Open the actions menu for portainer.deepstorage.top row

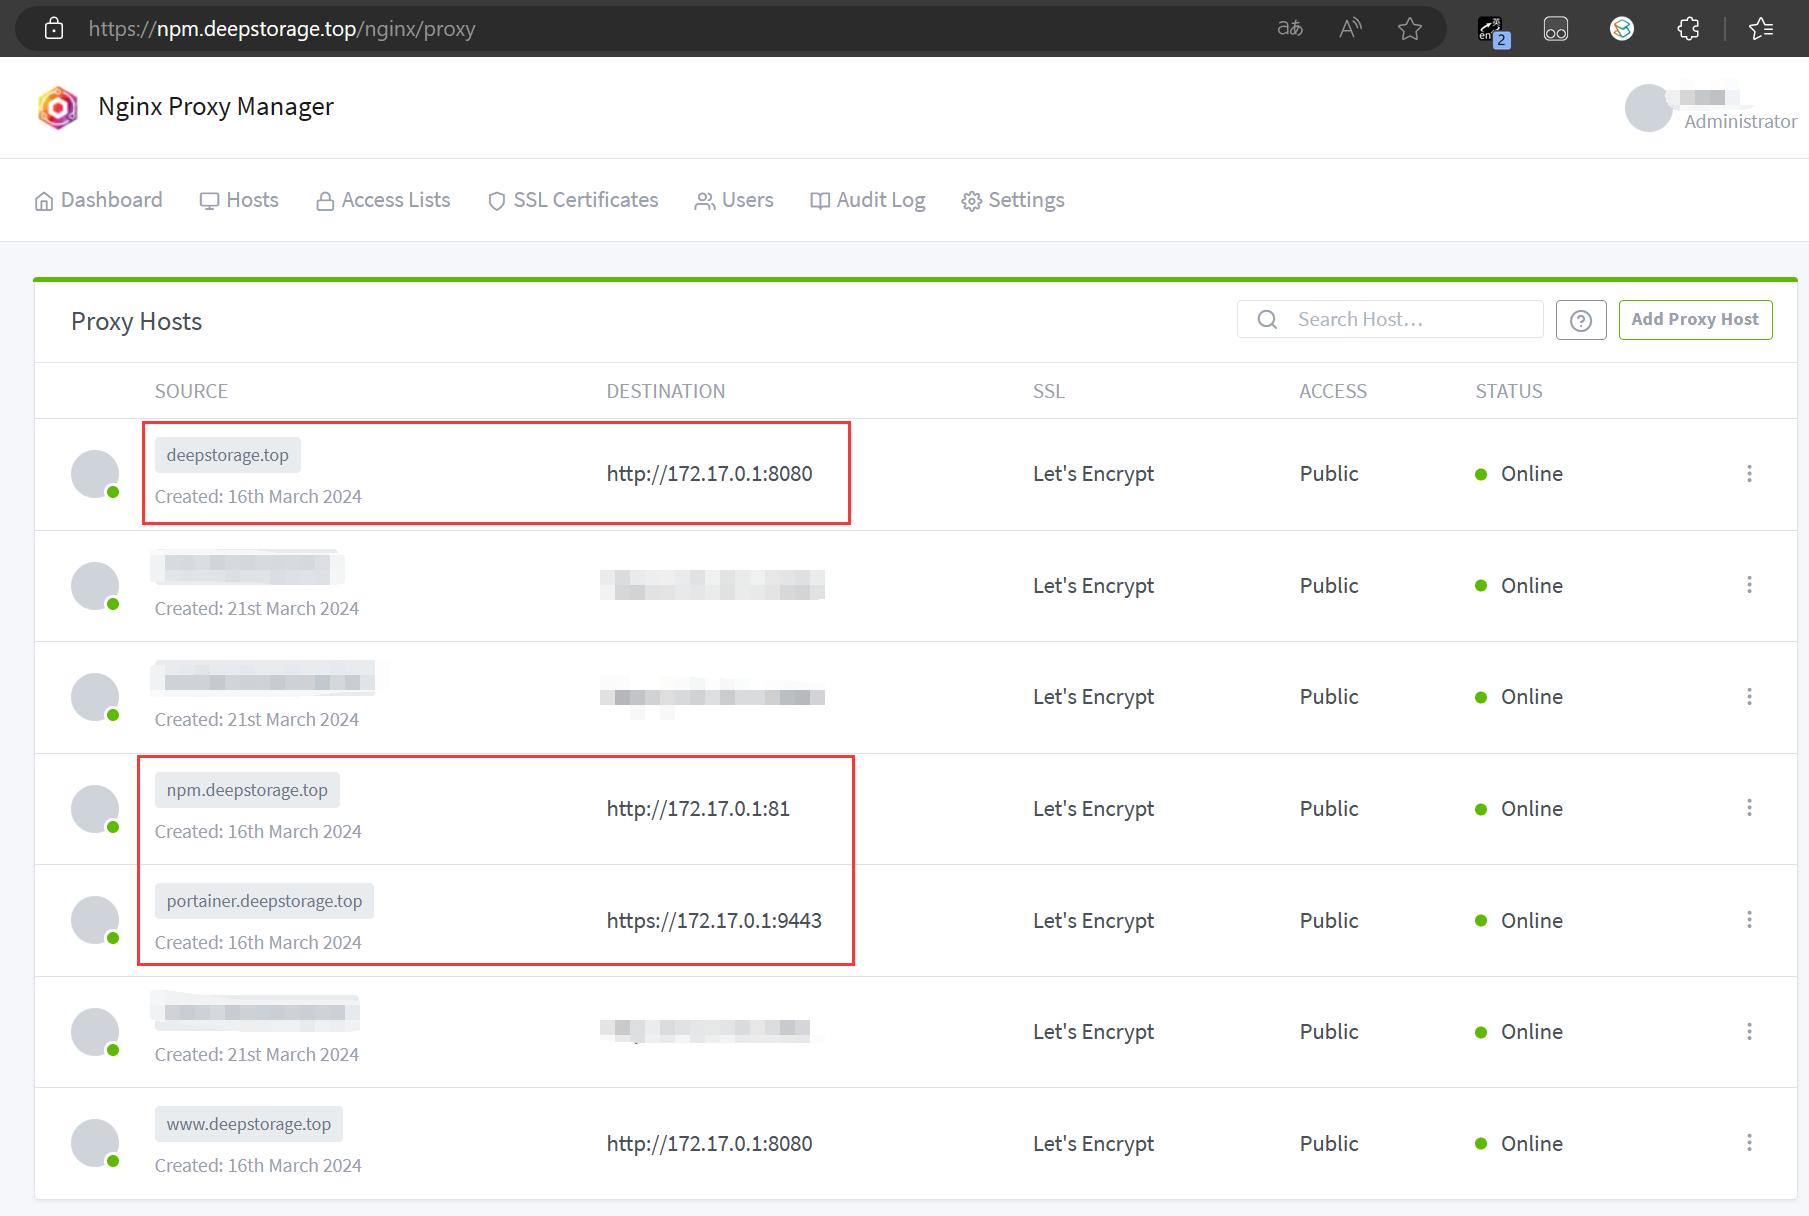coord(1749,919)
